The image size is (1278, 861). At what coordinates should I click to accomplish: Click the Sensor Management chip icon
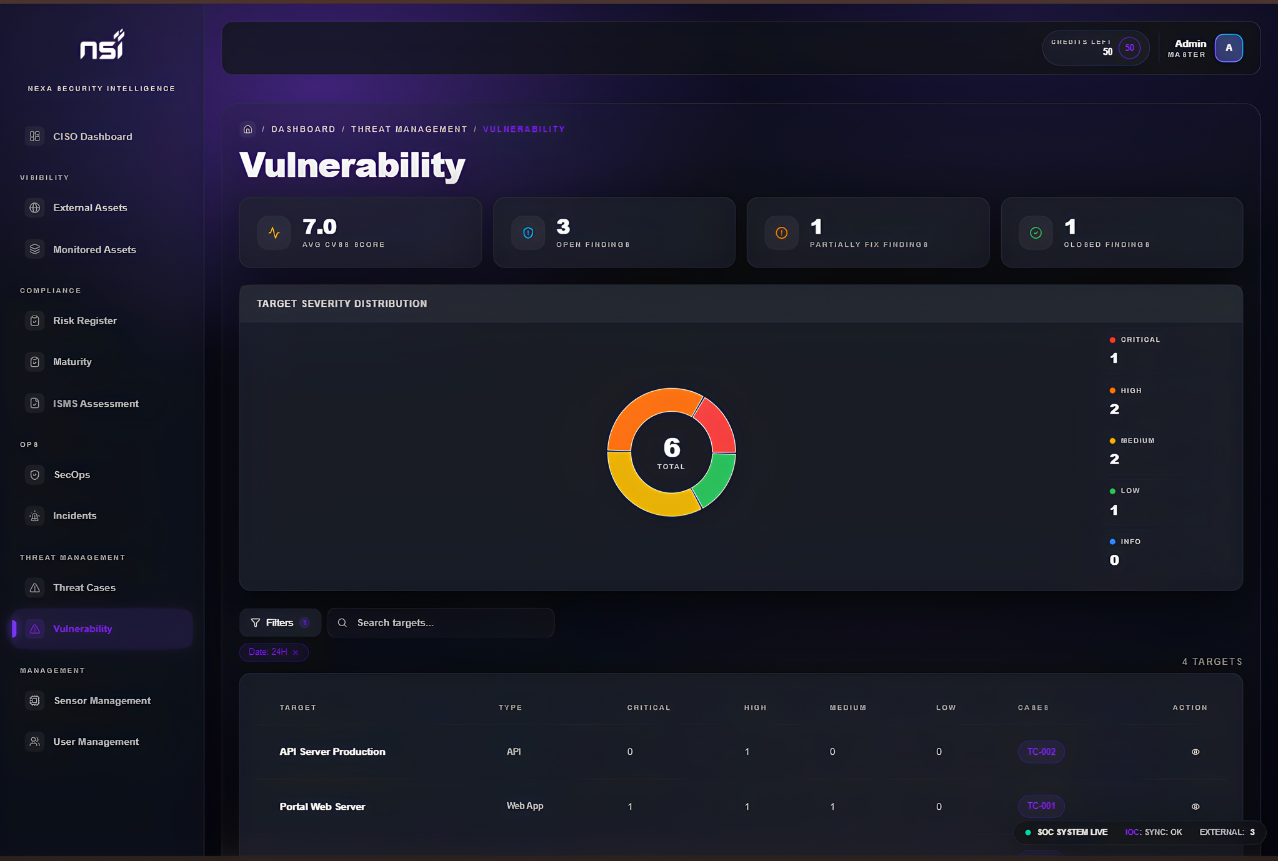coord(35,701)
